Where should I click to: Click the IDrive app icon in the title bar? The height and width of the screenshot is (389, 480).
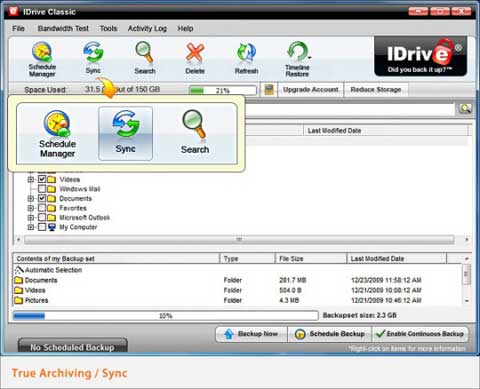13,11
